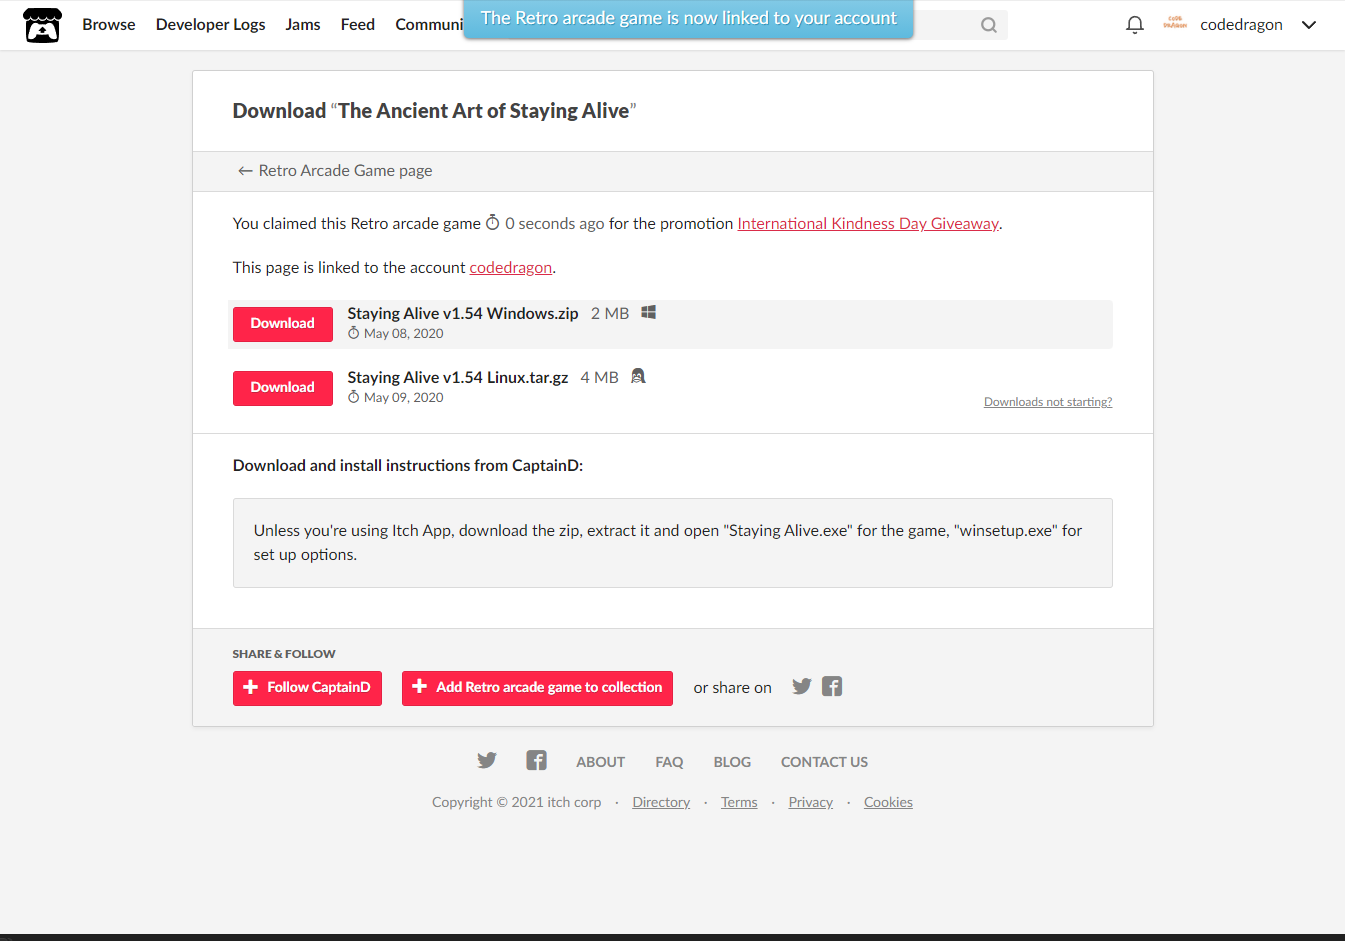Open the Cookies footer link
This screenshot has height=941, width=1345.
pyautogui.click(x=888, y=802)
